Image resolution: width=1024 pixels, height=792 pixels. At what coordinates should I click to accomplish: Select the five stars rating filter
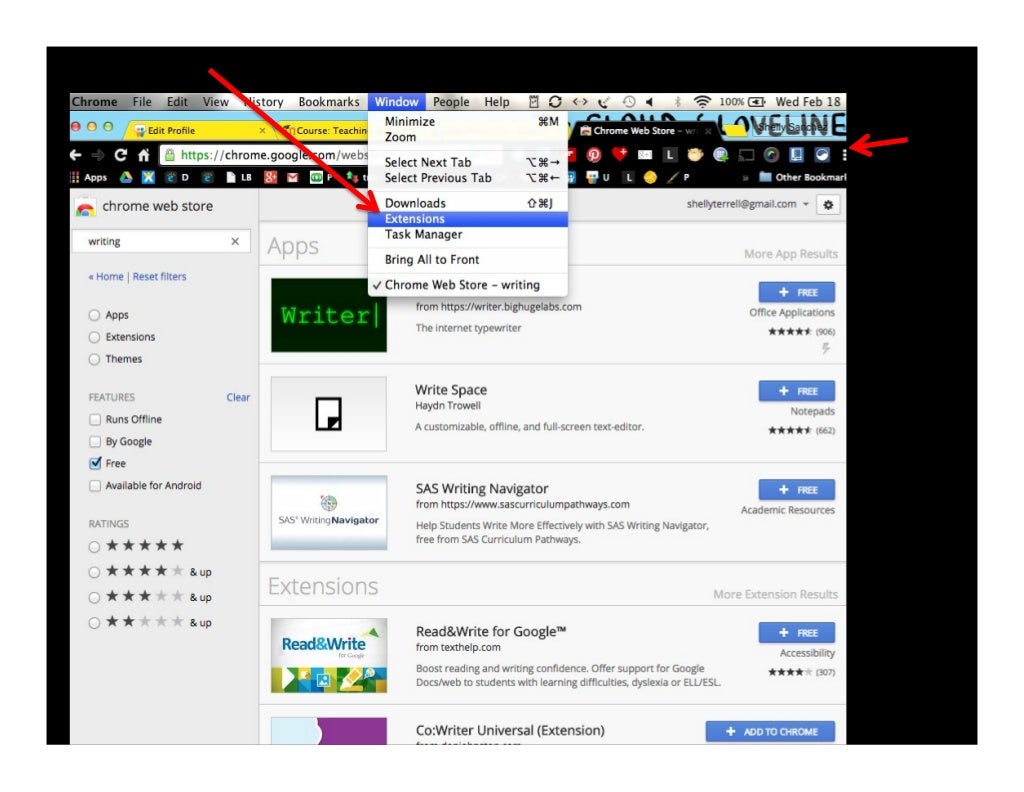[x=94, y=546]
